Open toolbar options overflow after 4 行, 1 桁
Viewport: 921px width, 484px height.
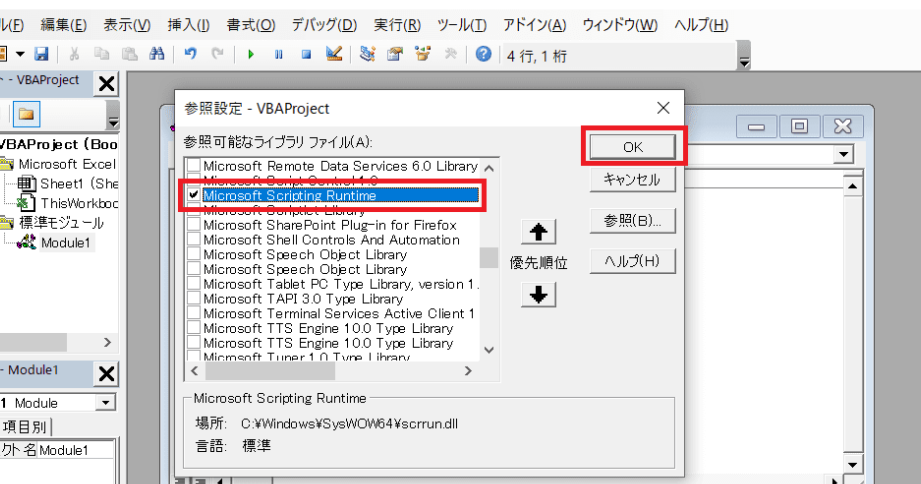pos(744,56)
